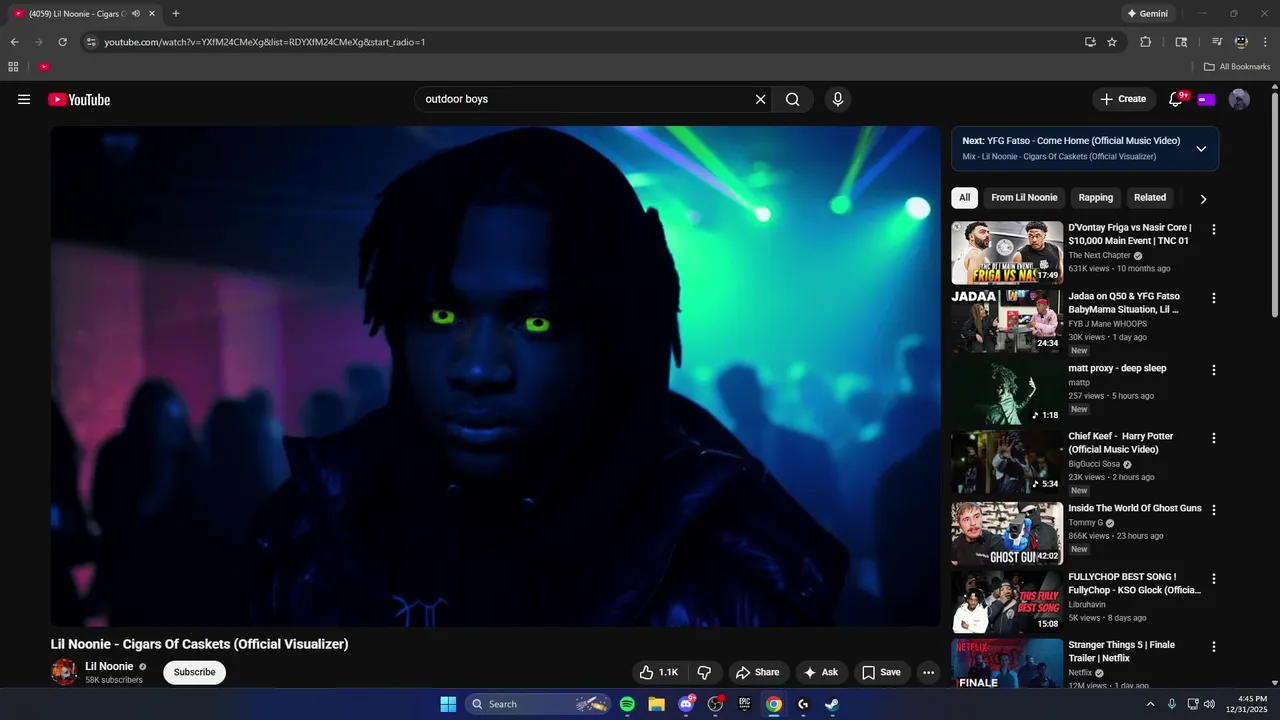Open the Lil Noonie channel name link
The image size is (1280, 720).
coord(109,666)
